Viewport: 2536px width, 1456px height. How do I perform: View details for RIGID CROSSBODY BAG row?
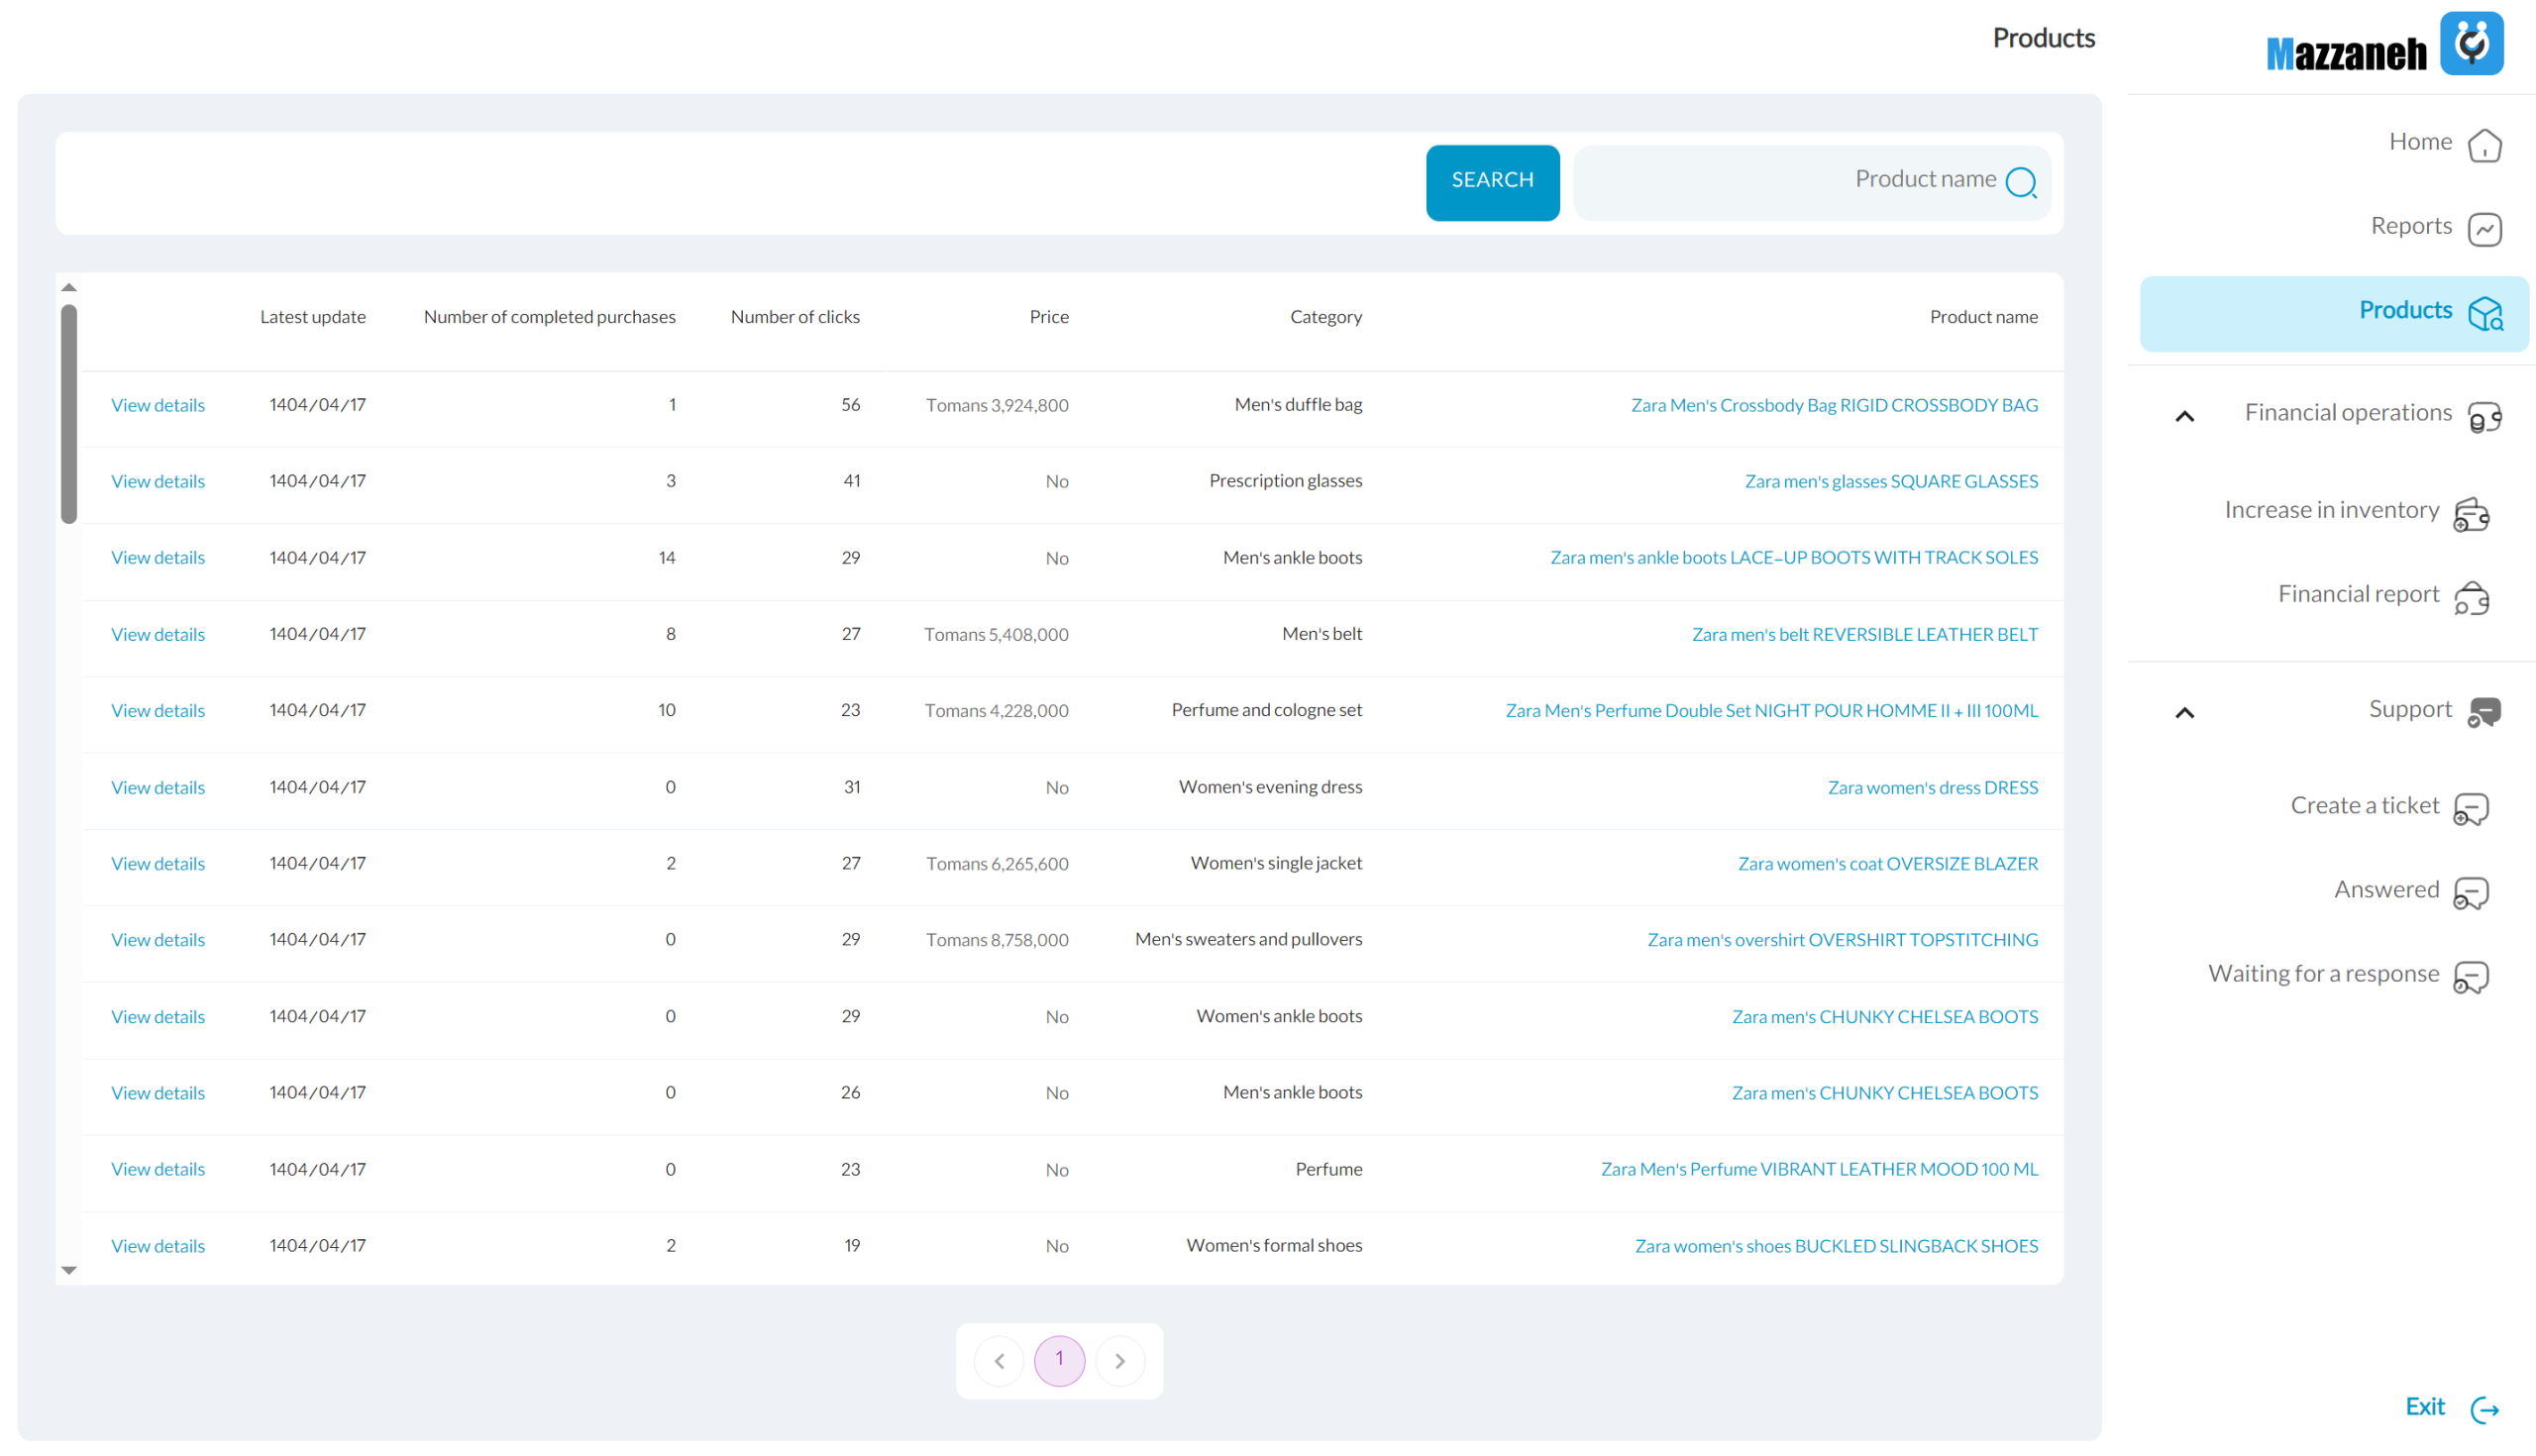click(158, 405)
